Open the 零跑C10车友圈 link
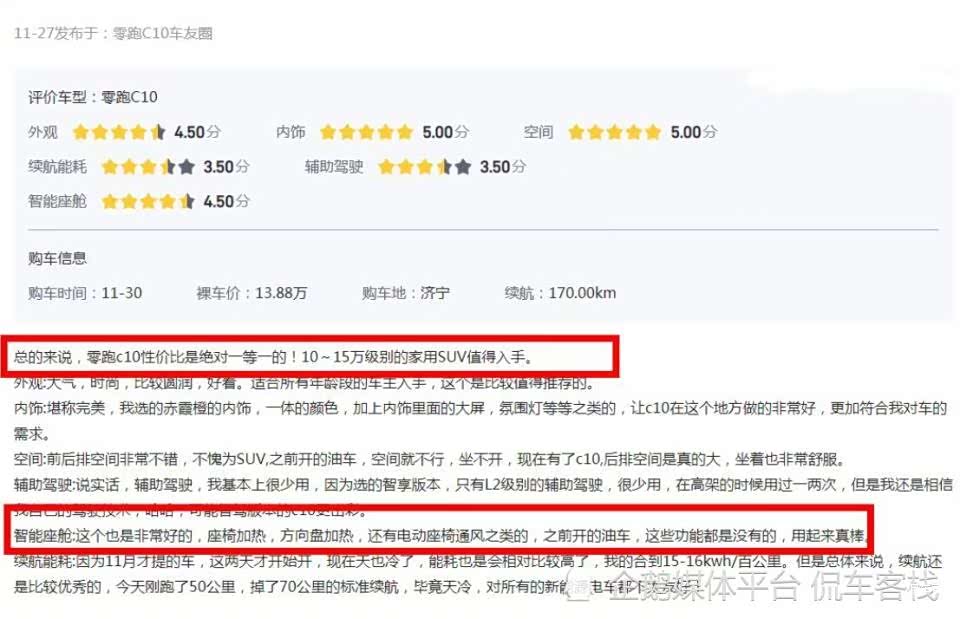Viewport: 960px width, 619px height. coord(162,33)
